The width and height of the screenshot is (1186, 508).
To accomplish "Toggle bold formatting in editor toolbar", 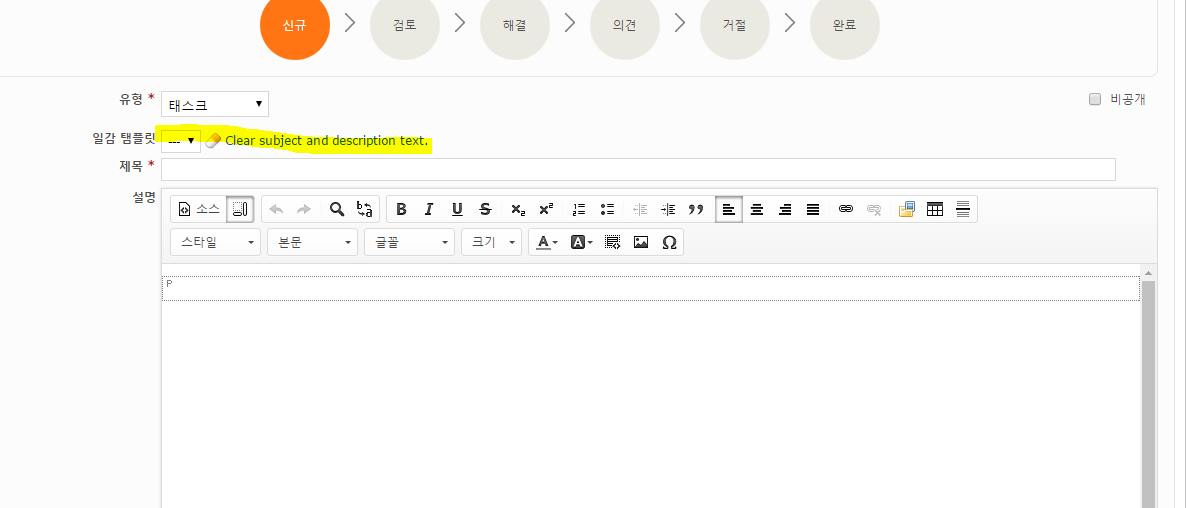I will click(401, 209).
